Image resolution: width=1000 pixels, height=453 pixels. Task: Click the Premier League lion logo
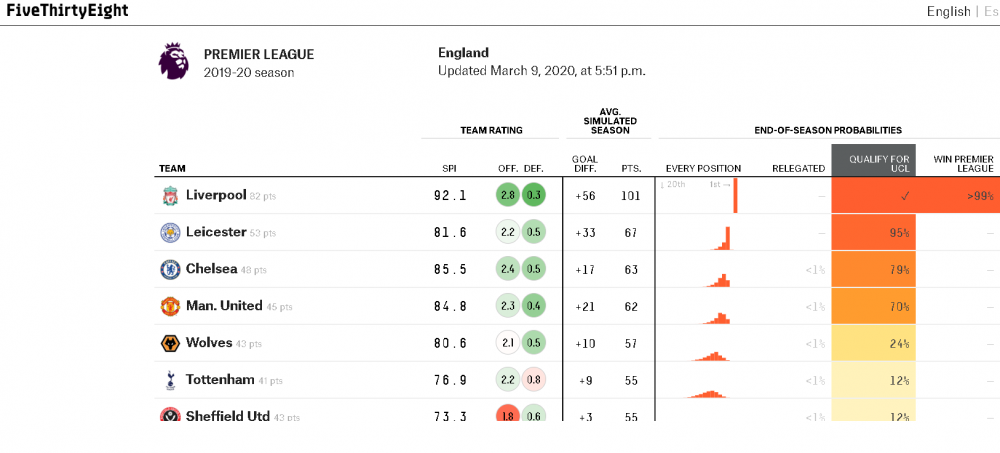click(x=173, y=62)
